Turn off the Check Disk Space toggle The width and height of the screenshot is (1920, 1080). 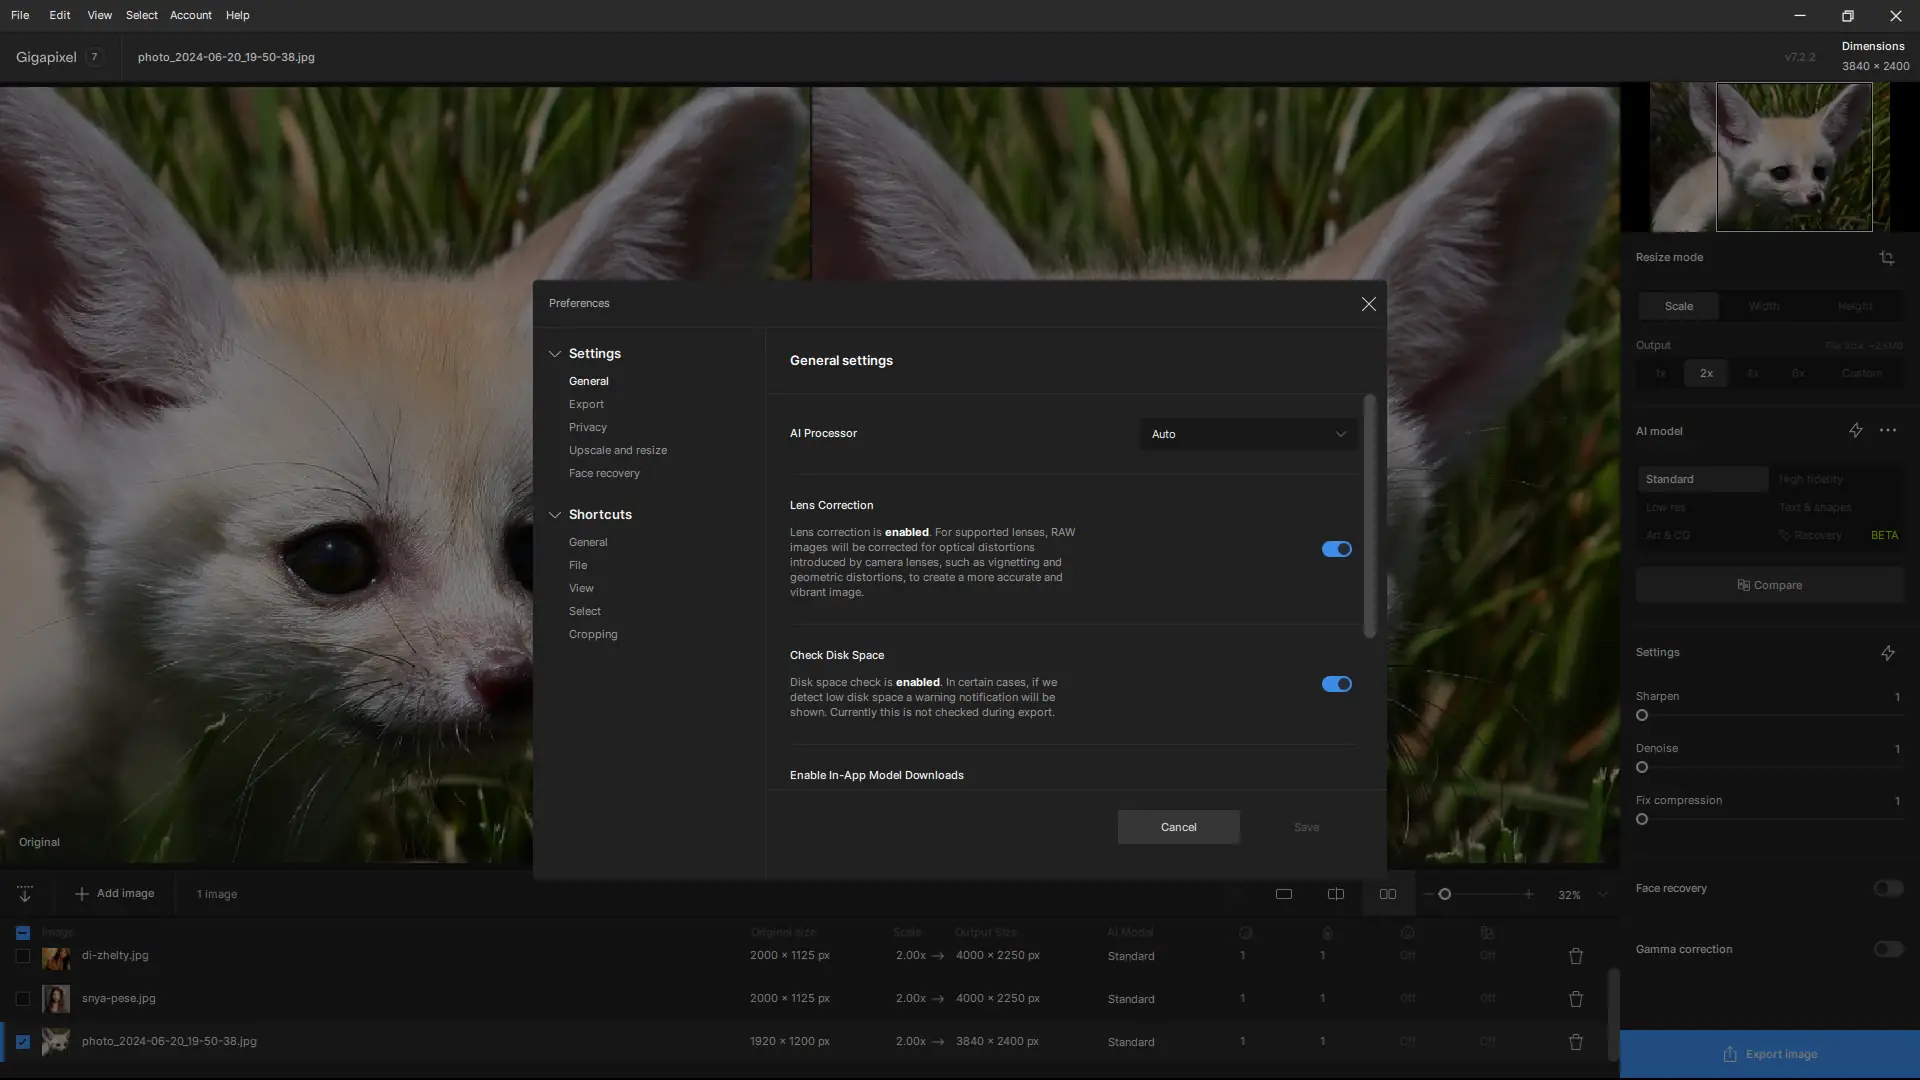(1336, 684)
